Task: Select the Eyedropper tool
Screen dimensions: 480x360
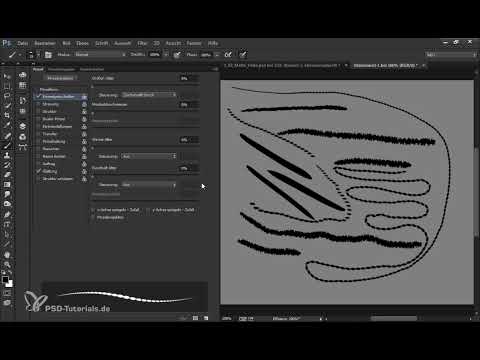Action: [x=7, y=125]
